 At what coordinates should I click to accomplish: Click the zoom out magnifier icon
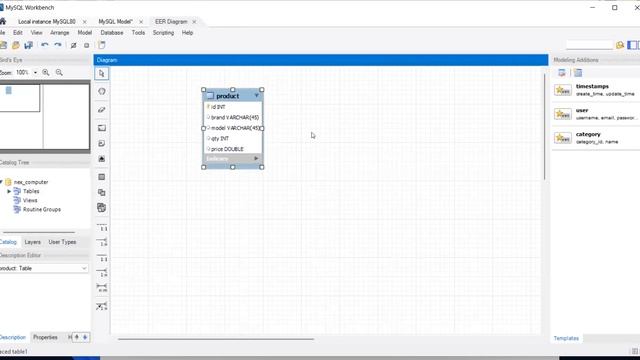[59, 72]
